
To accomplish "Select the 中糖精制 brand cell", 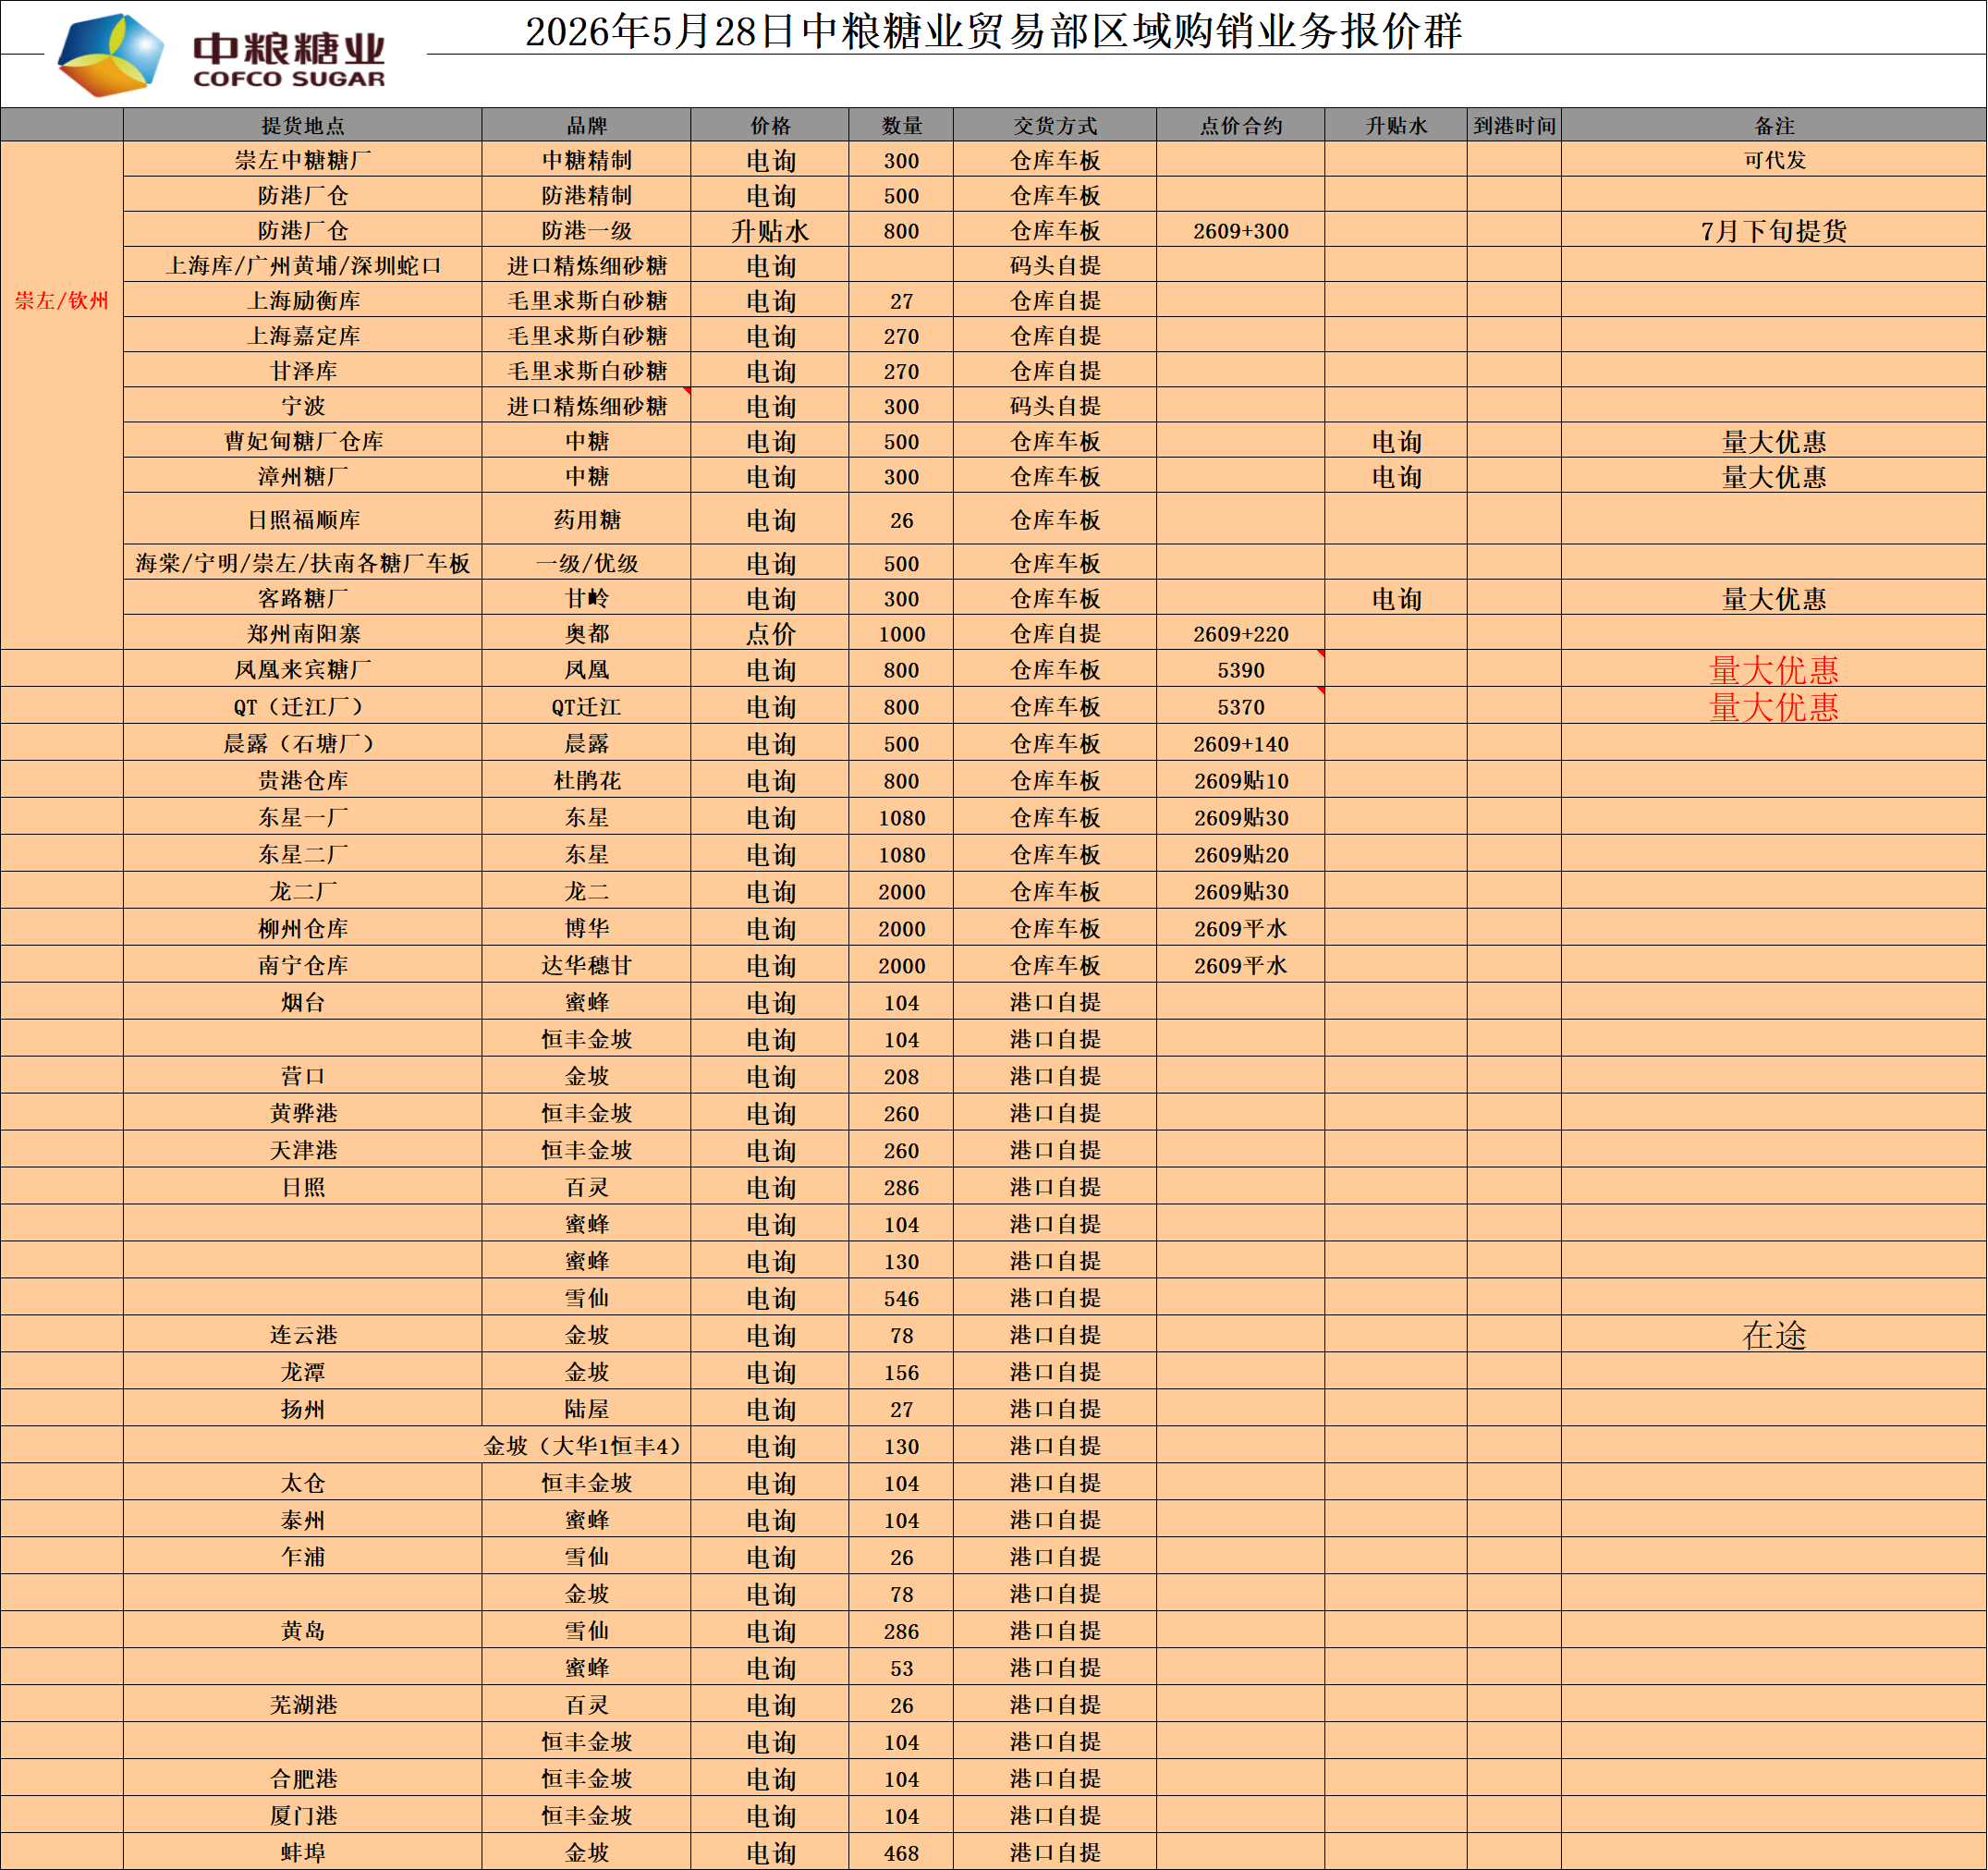I will pos(586,160).
